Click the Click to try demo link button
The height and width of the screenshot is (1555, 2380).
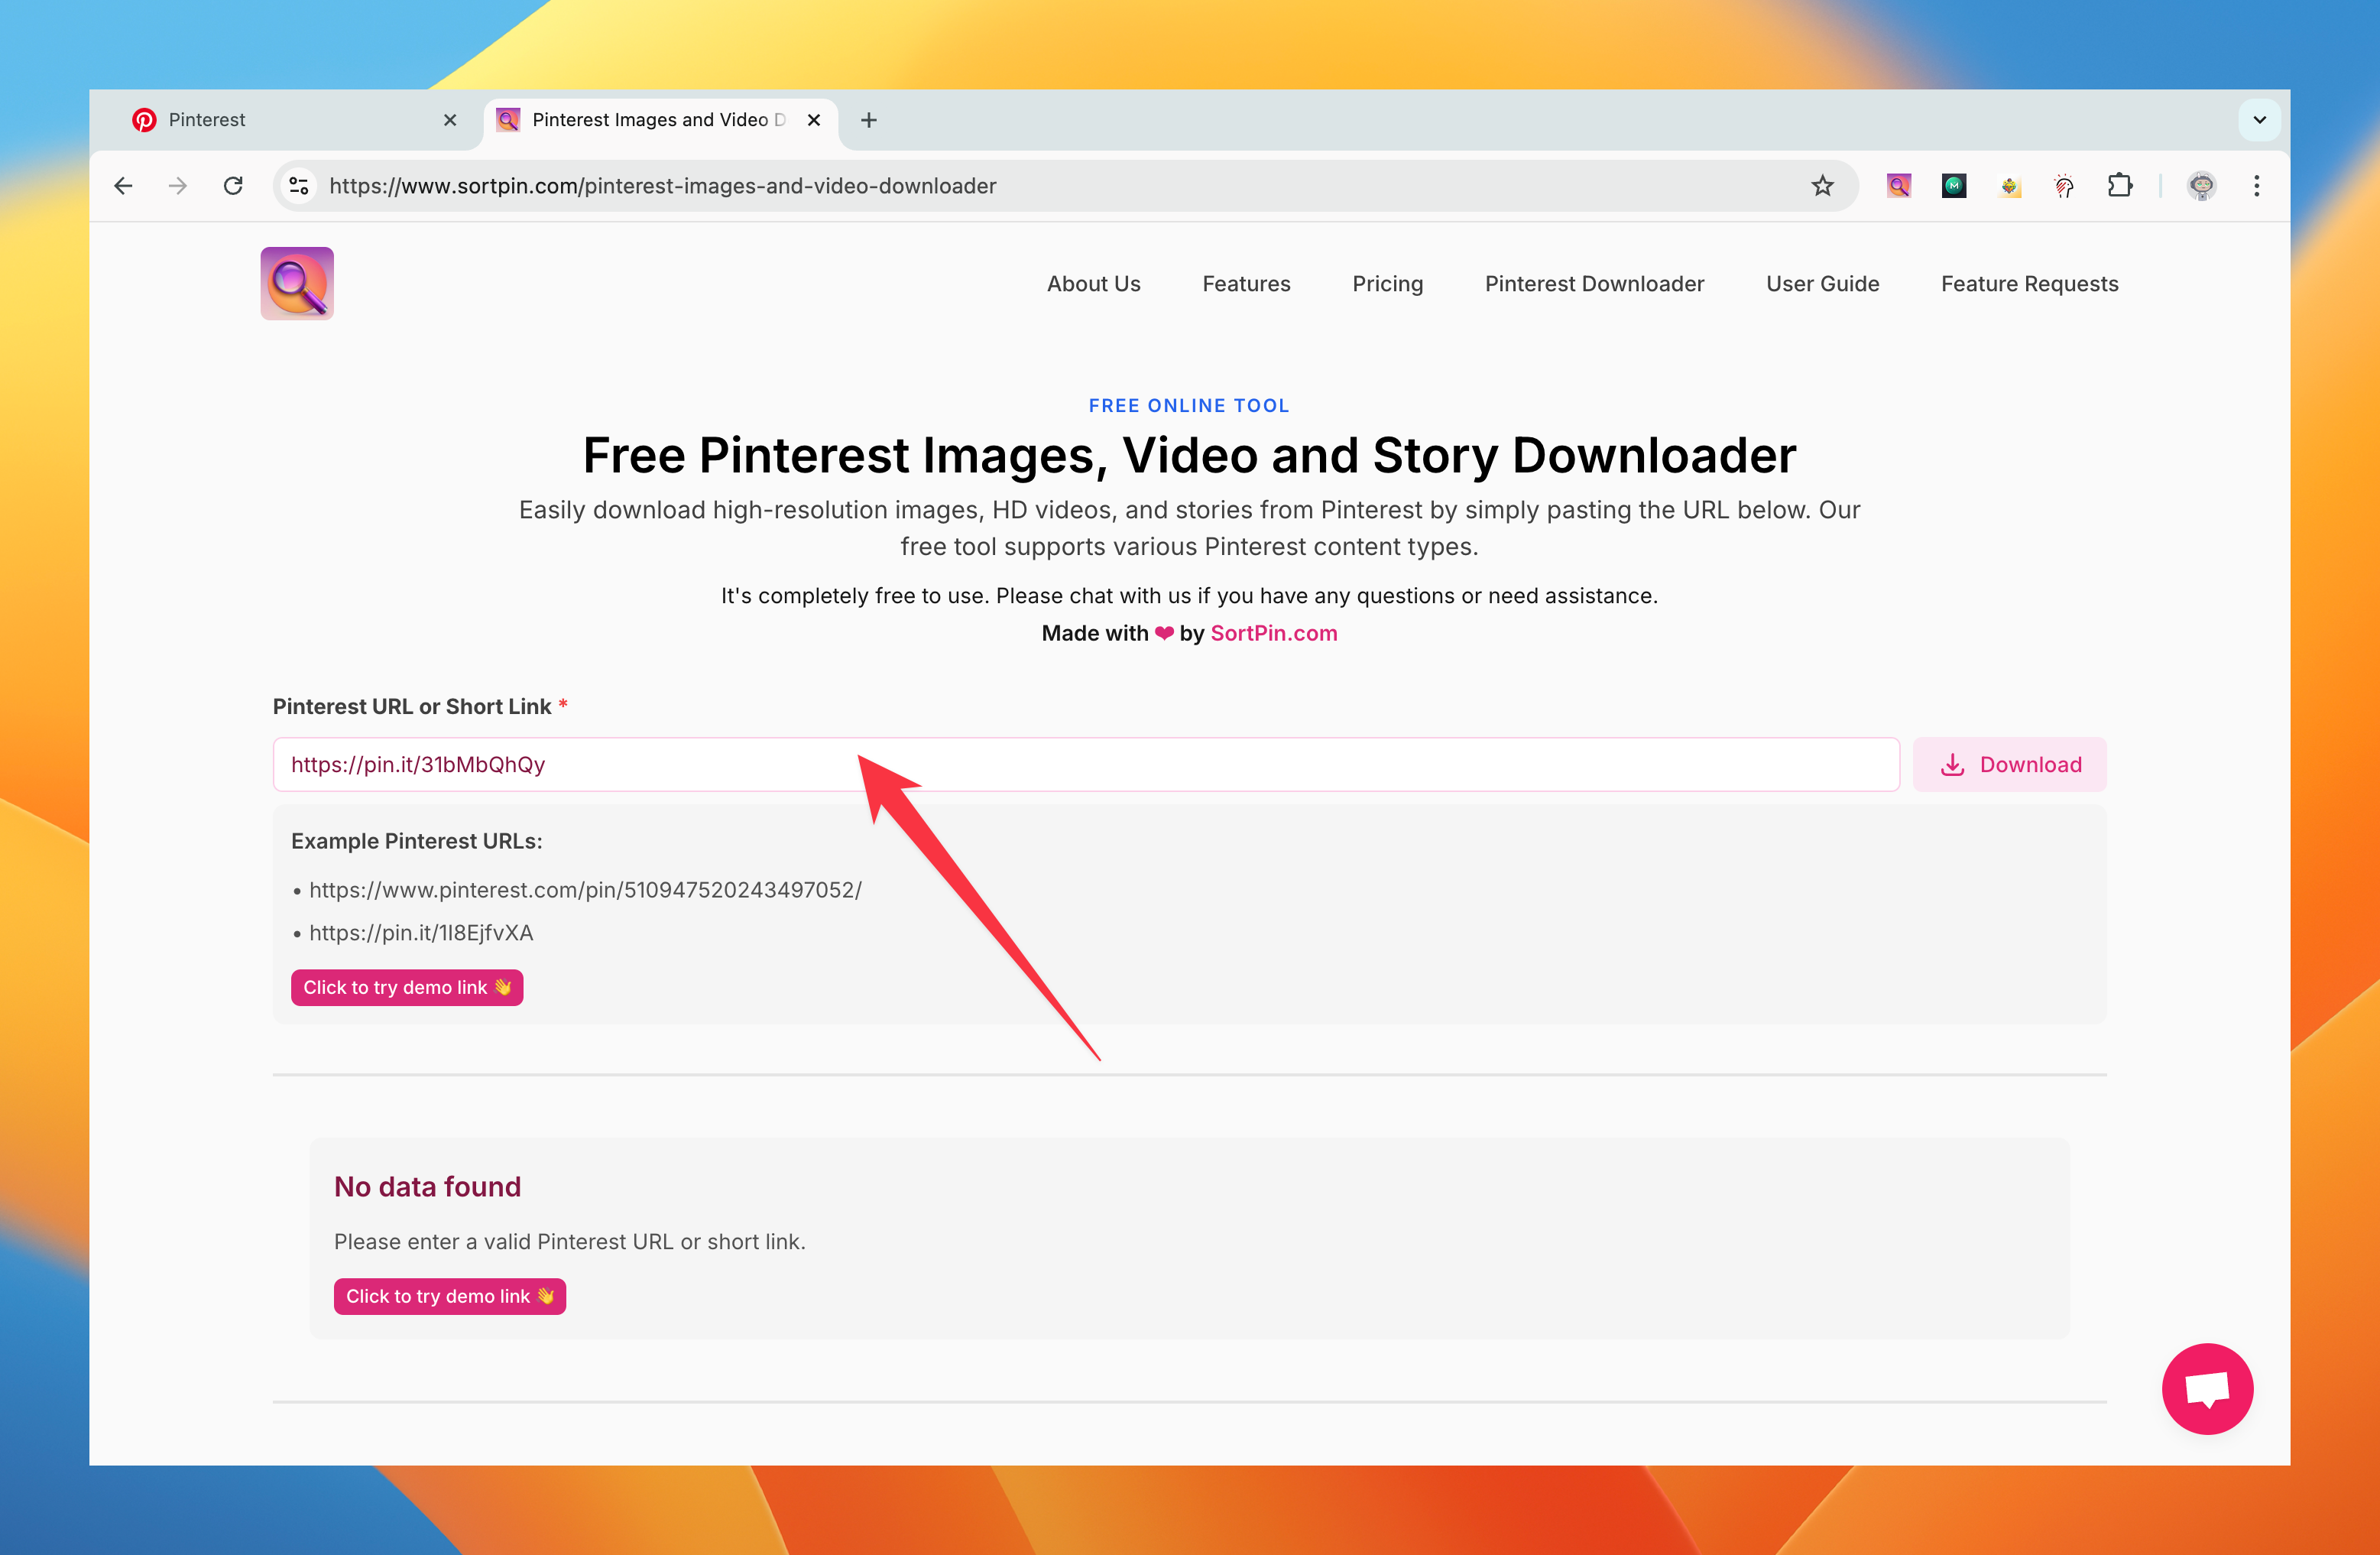point(406,987)
